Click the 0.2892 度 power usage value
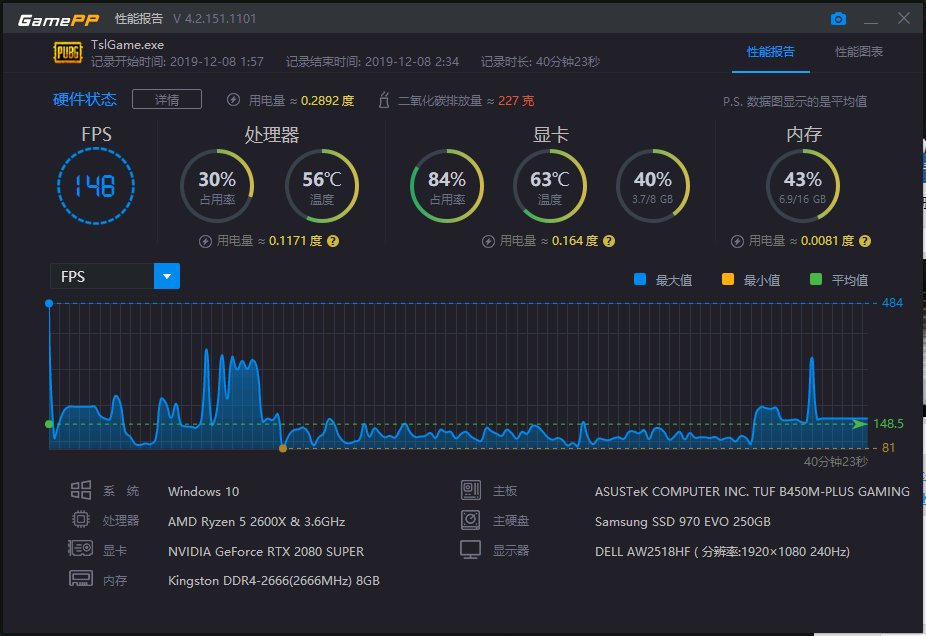926x636 pixels. click(327, 100)
